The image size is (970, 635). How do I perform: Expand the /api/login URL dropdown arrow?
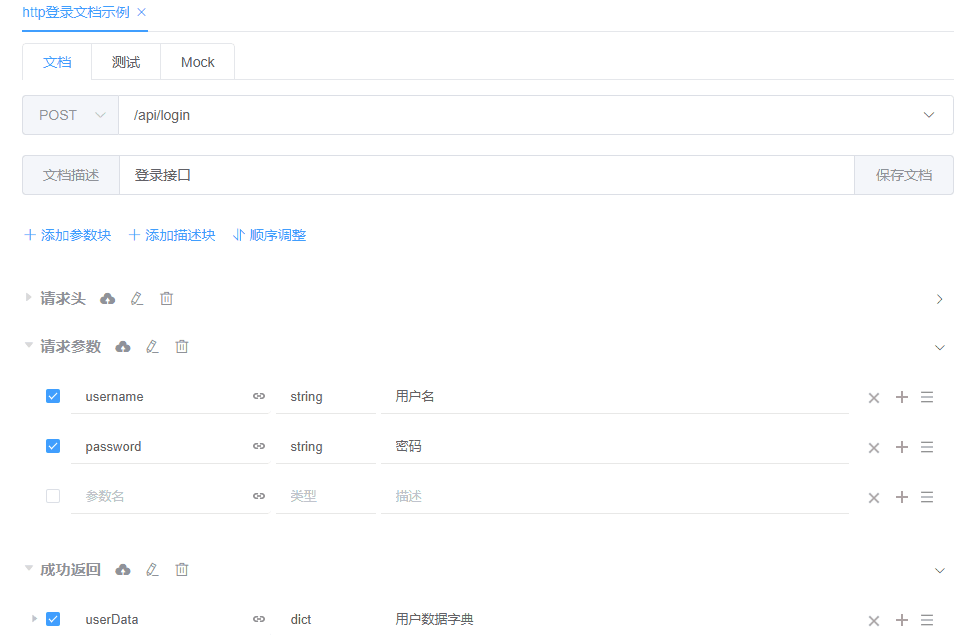pyautogui.click(x=929, y=115)
